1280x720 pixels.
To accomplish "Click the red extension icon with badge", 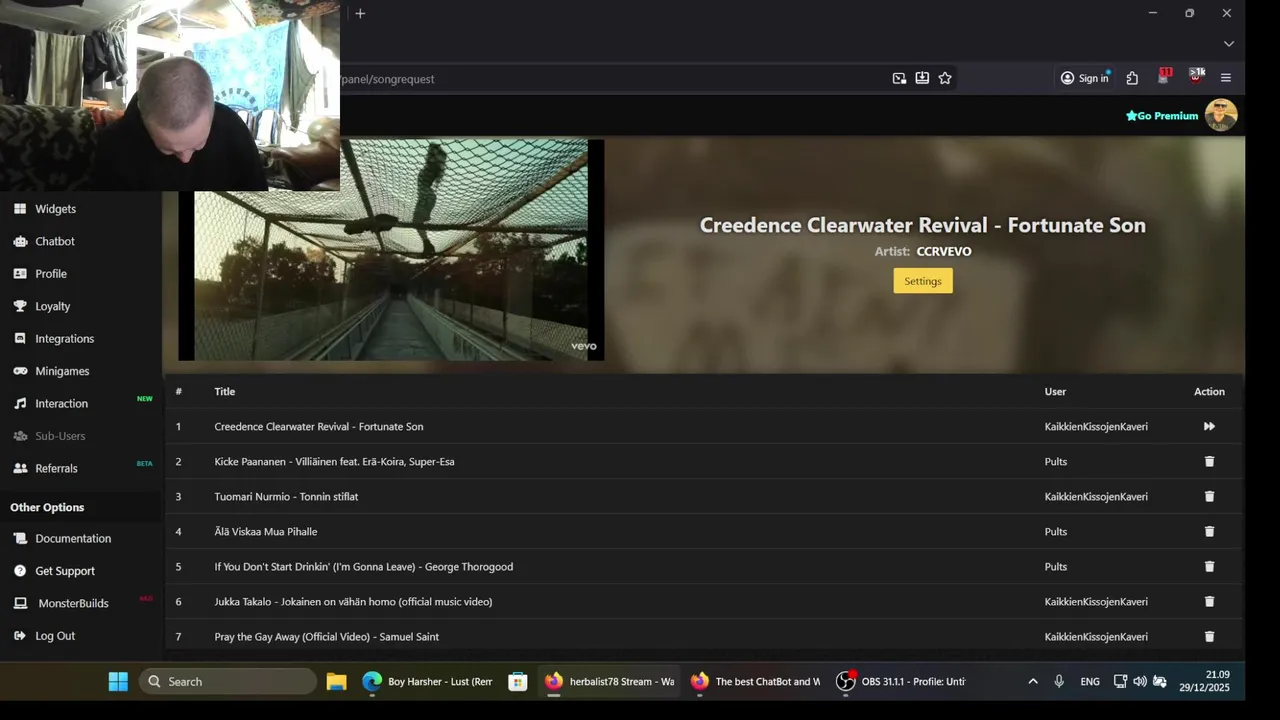I will (1164, 76).
